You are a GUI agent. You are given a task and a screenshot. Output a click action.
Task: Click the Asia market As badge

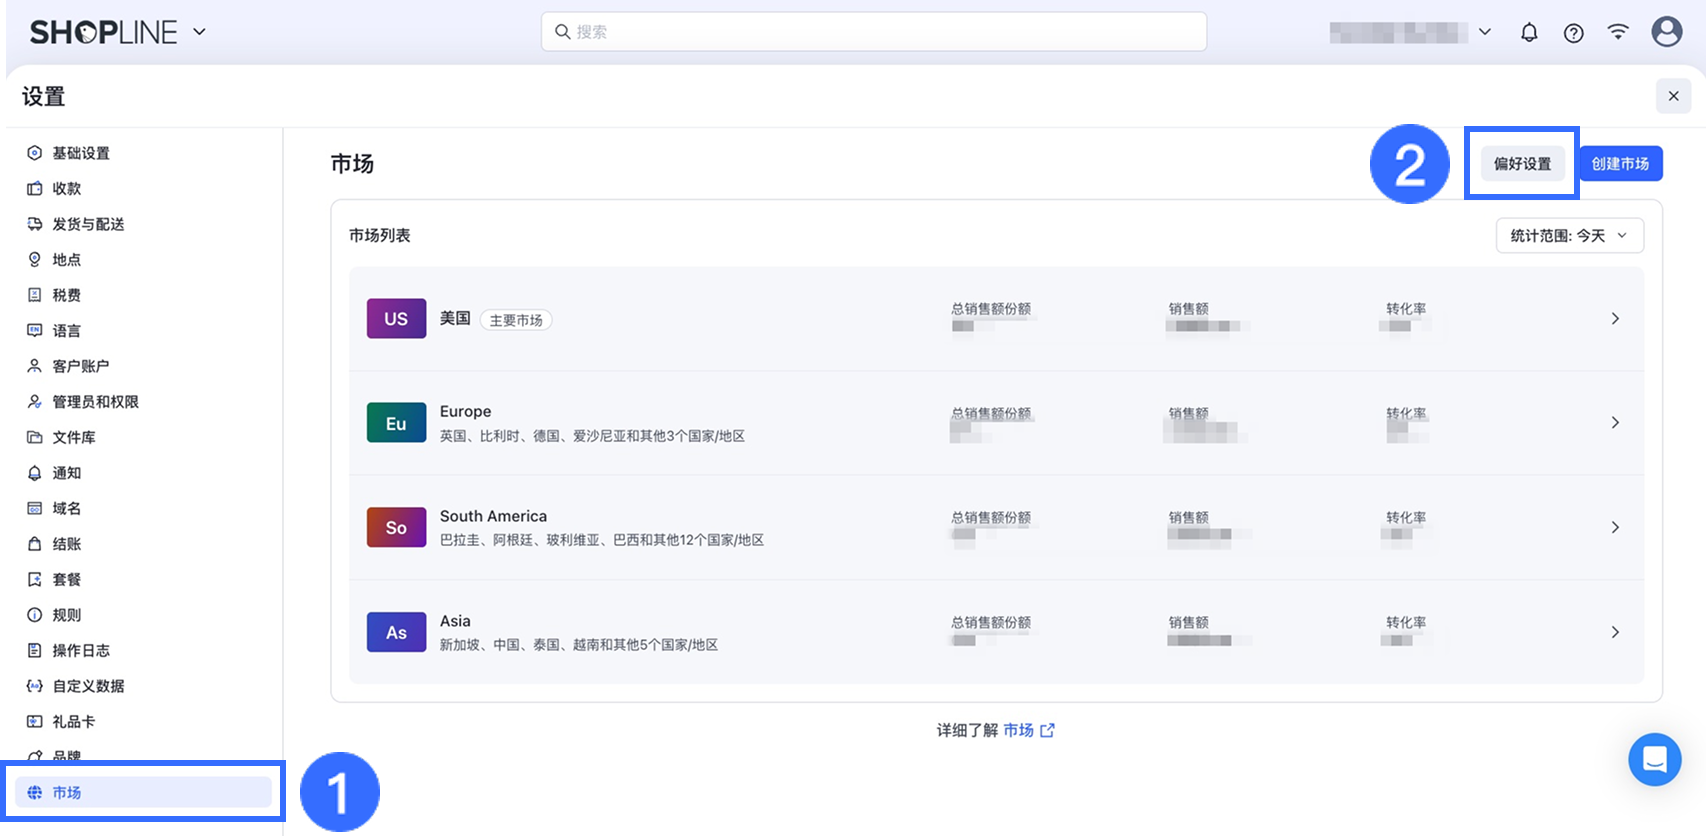pyautogui.click(x=396, y=632)
